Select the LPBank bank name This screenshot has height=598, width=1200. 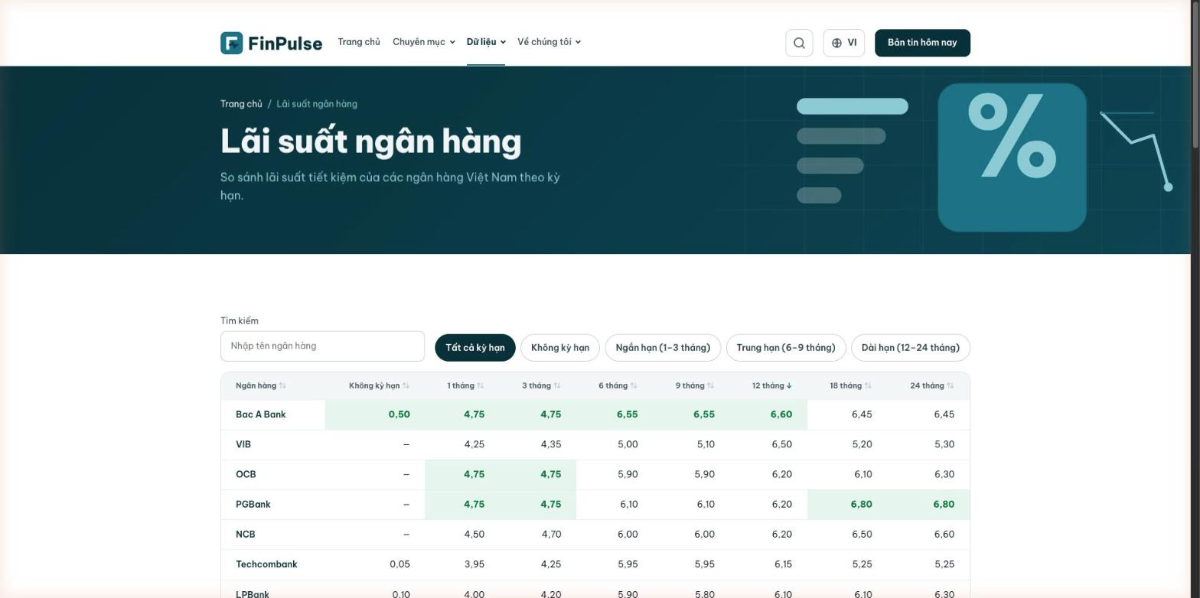[253, 594]
